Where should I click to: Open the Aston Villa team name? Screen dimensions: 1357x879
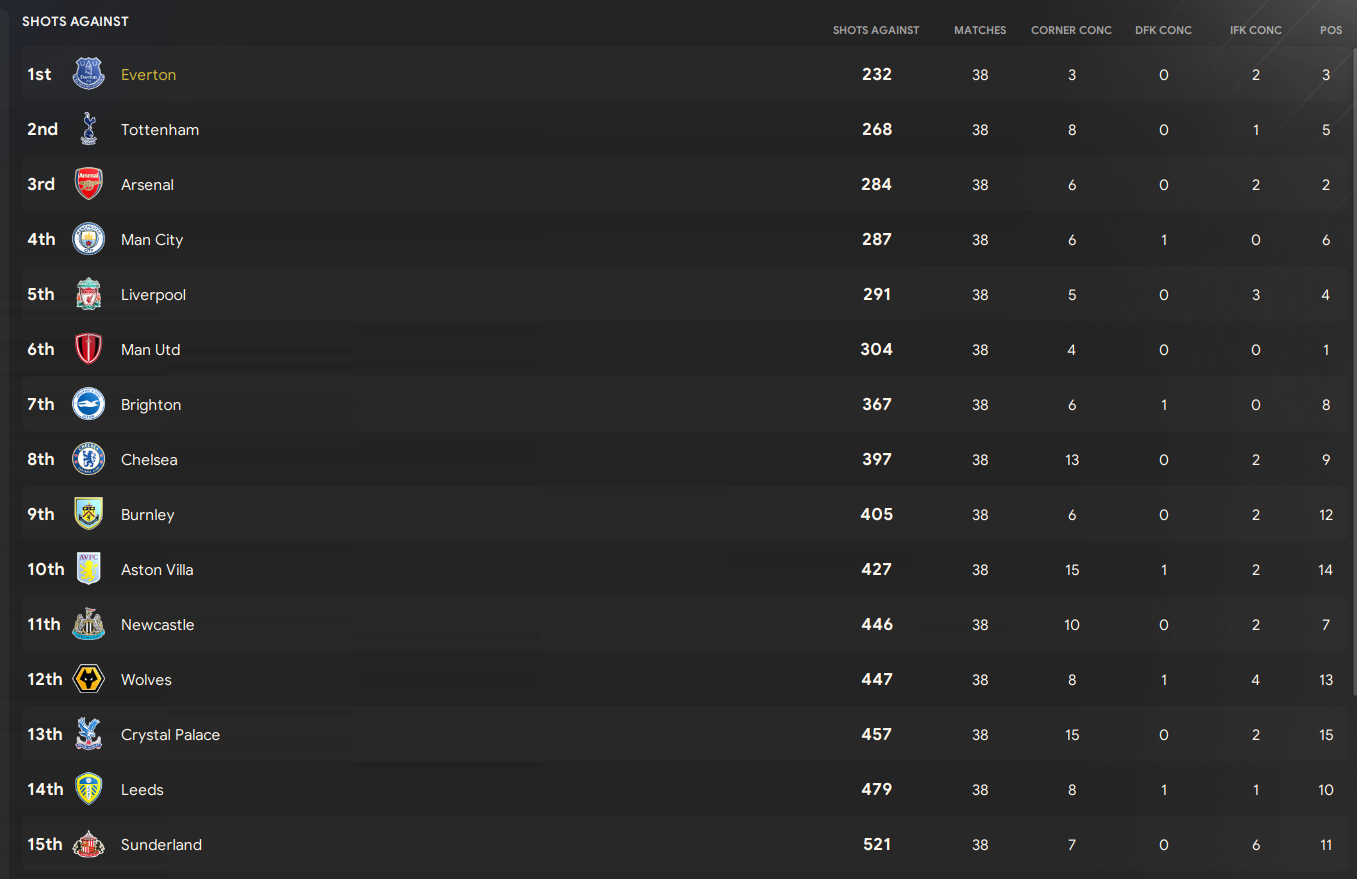click(x=157, y=570)
